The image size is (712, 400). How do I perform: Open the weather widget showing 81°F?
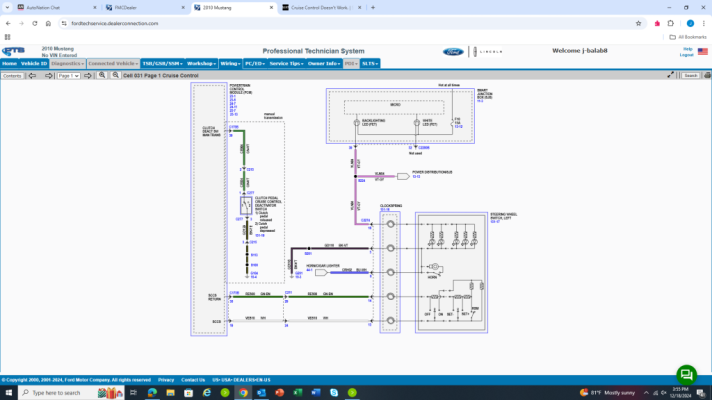click(x=607, y=392)
